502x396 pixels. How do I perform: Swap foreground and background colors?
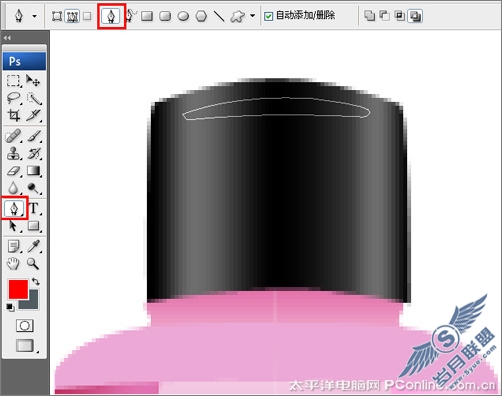(36, 282)
